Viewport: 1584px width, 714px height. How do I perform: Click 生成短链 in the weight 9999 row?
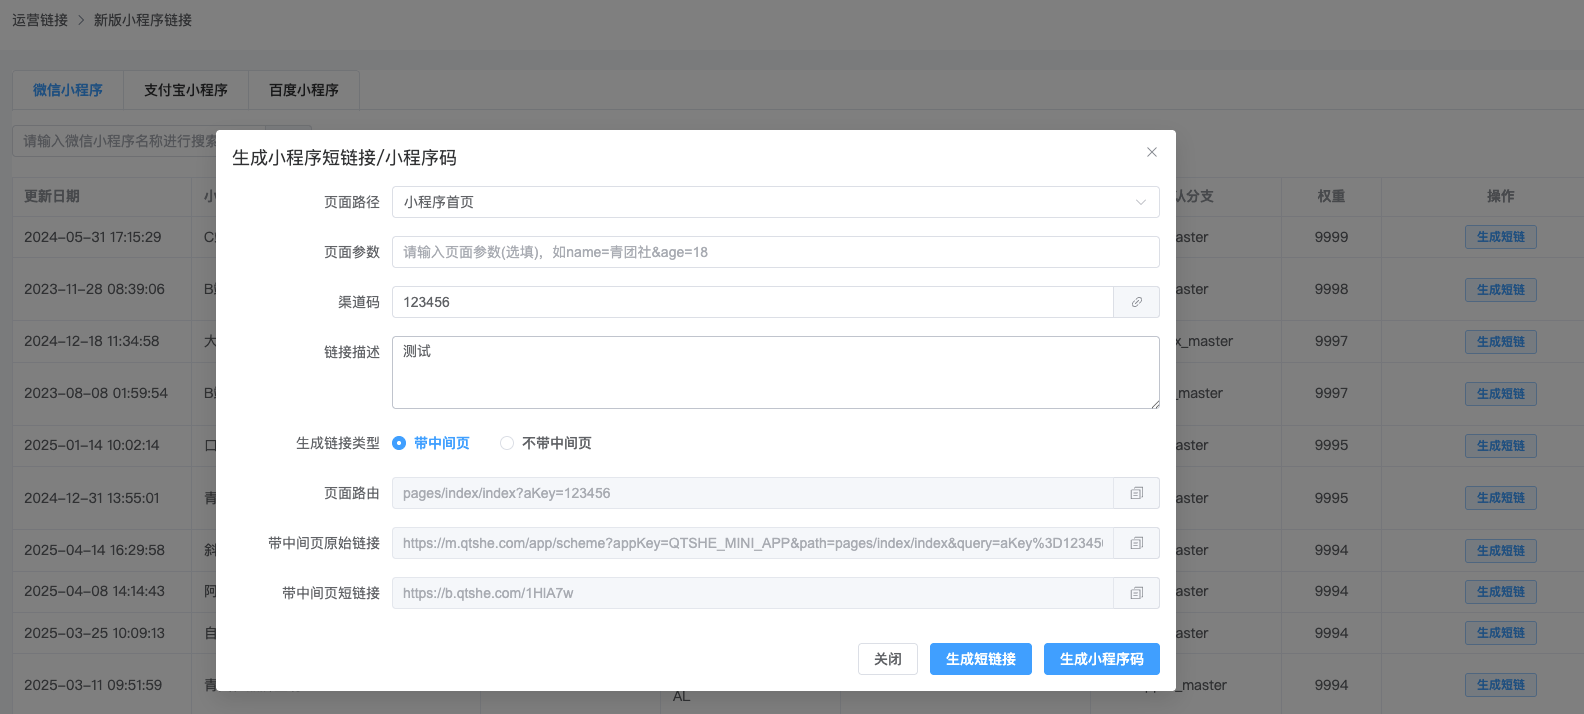coord(1501,237)
